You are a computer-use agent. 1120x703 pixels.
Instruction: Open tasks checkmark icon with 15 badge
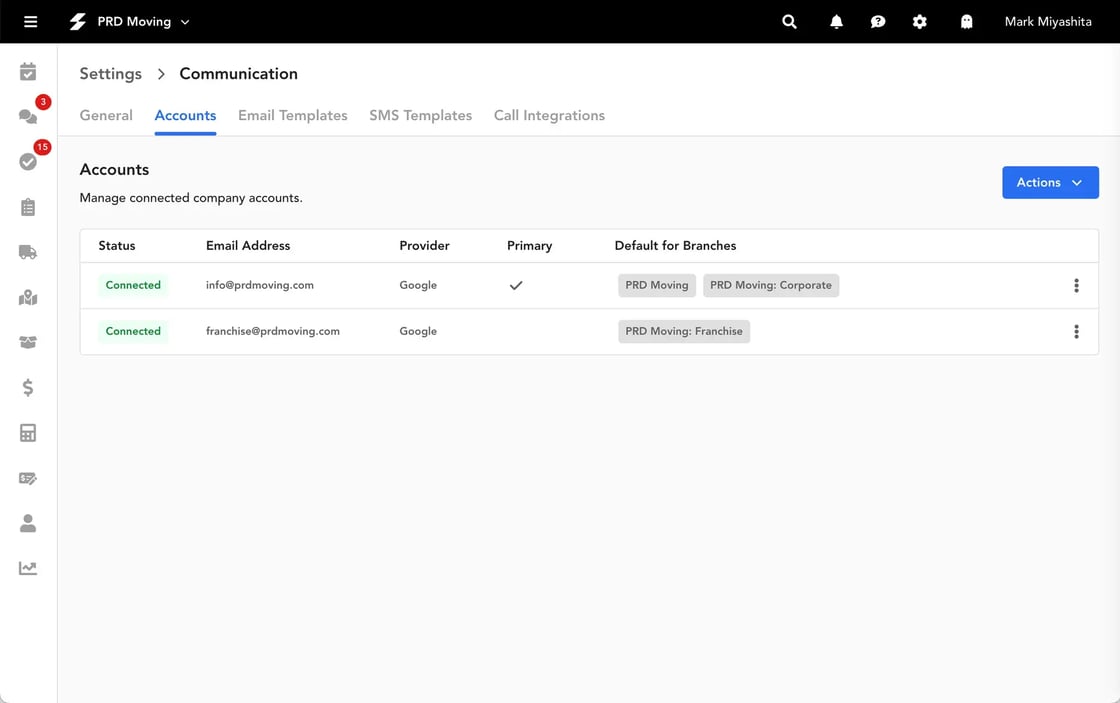click(x=28, y=161)
